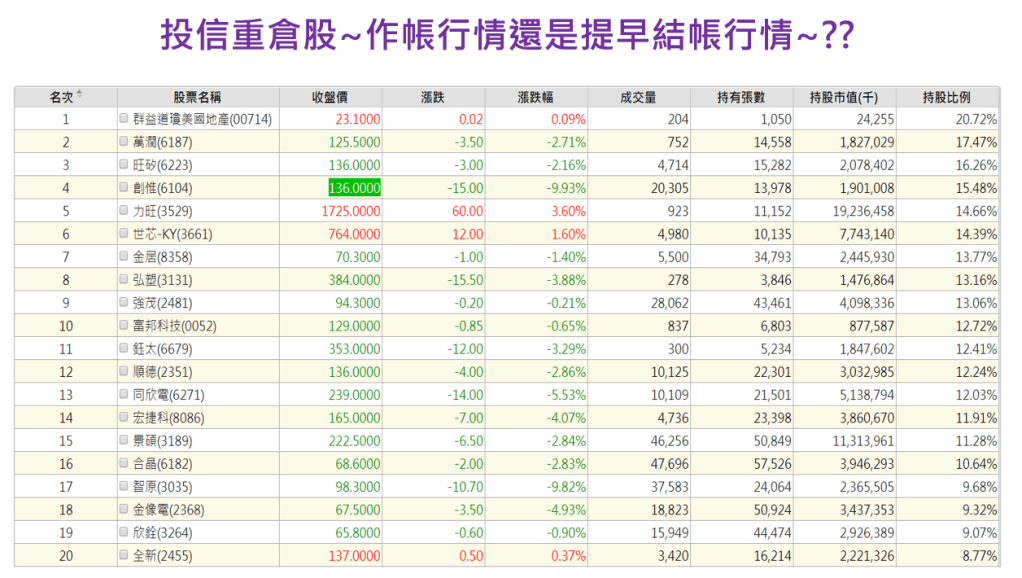
Task: Check the 富邦科技(0052) checkbox
Action: 124,326
